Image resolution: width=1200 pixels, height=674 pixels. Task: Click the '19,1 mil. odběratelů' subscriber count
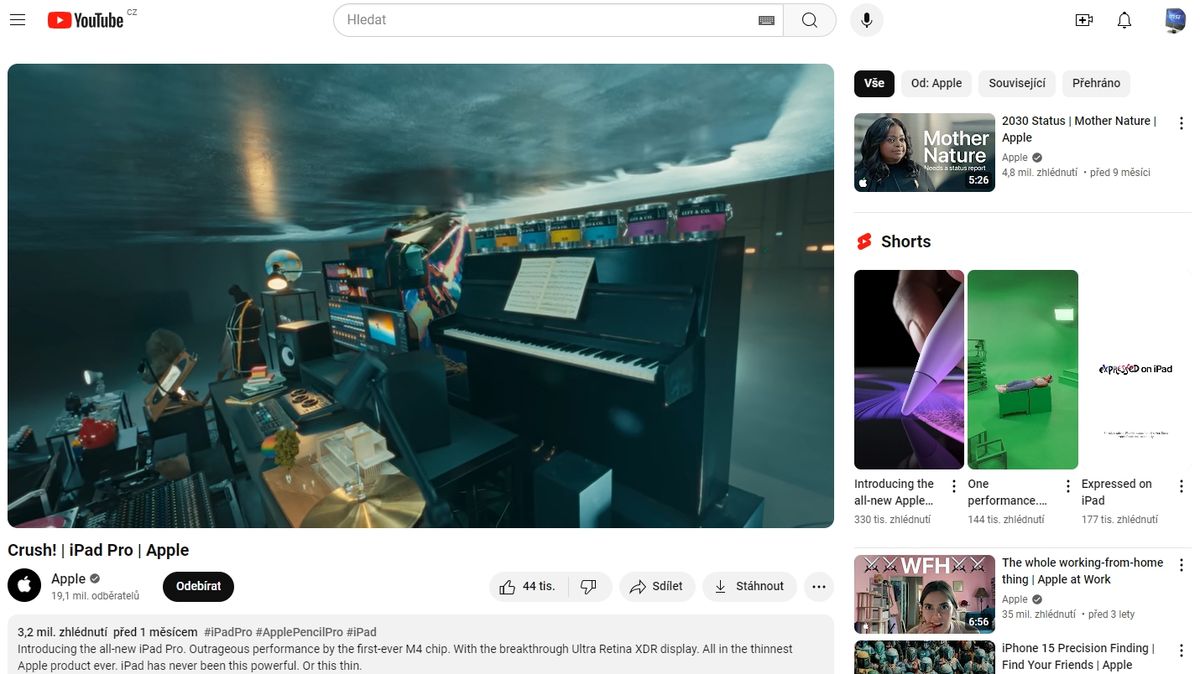(95, 596)
